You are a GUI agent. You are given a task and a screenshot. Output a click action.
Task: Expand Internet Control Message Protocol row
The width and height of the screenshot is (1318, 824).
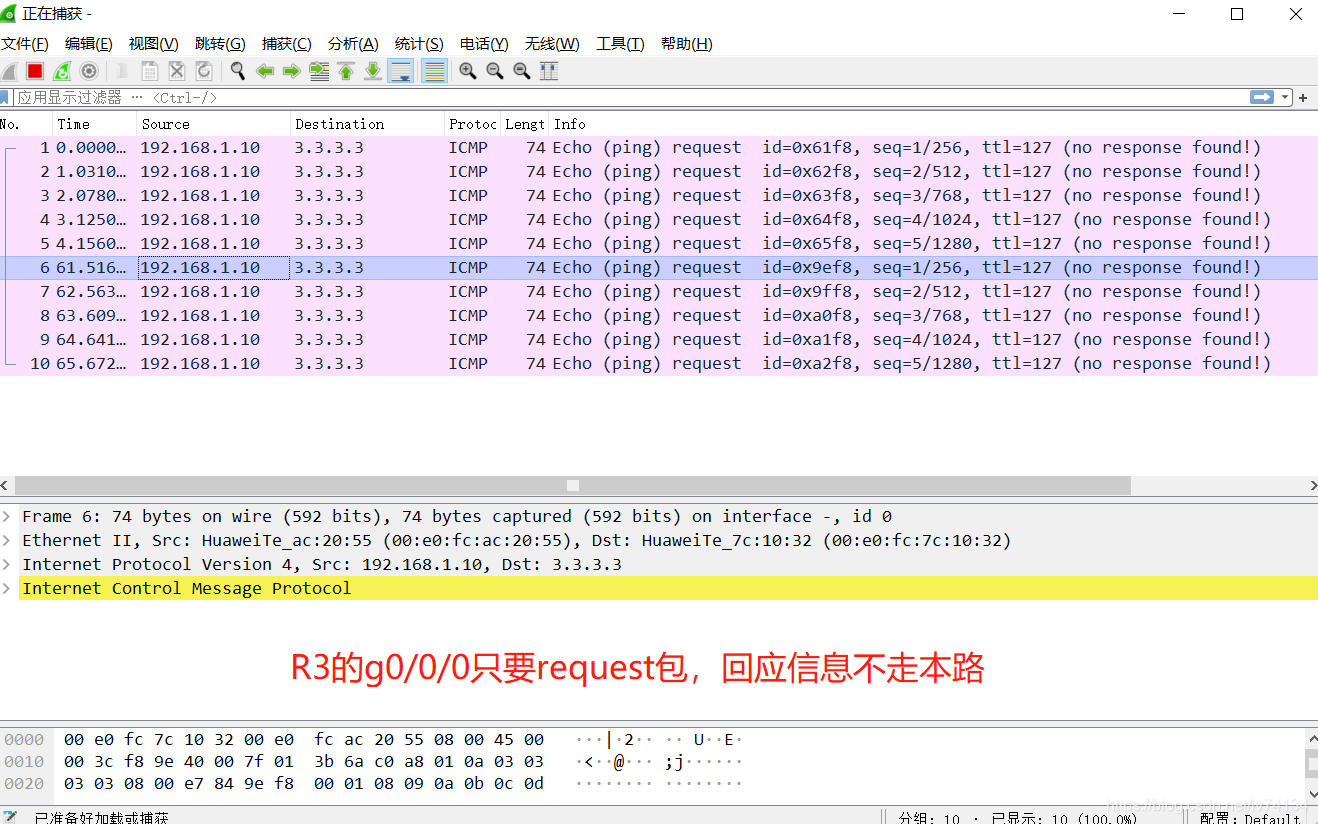[x=7, y=588]
